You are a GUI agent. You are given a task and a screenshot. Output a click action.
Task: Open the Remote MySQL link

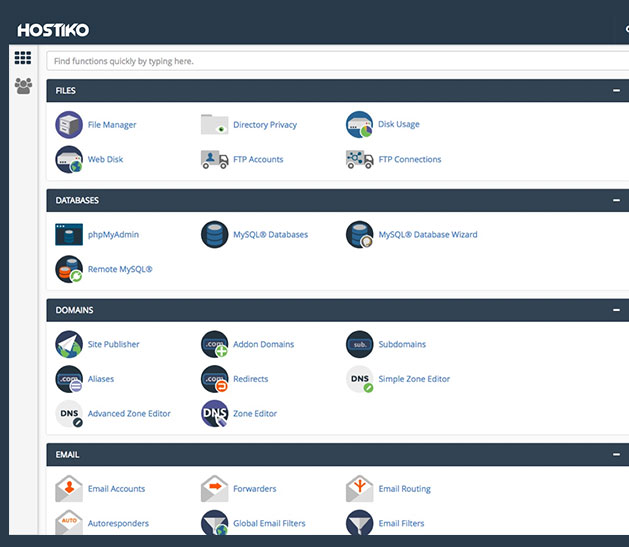(120, 269)
